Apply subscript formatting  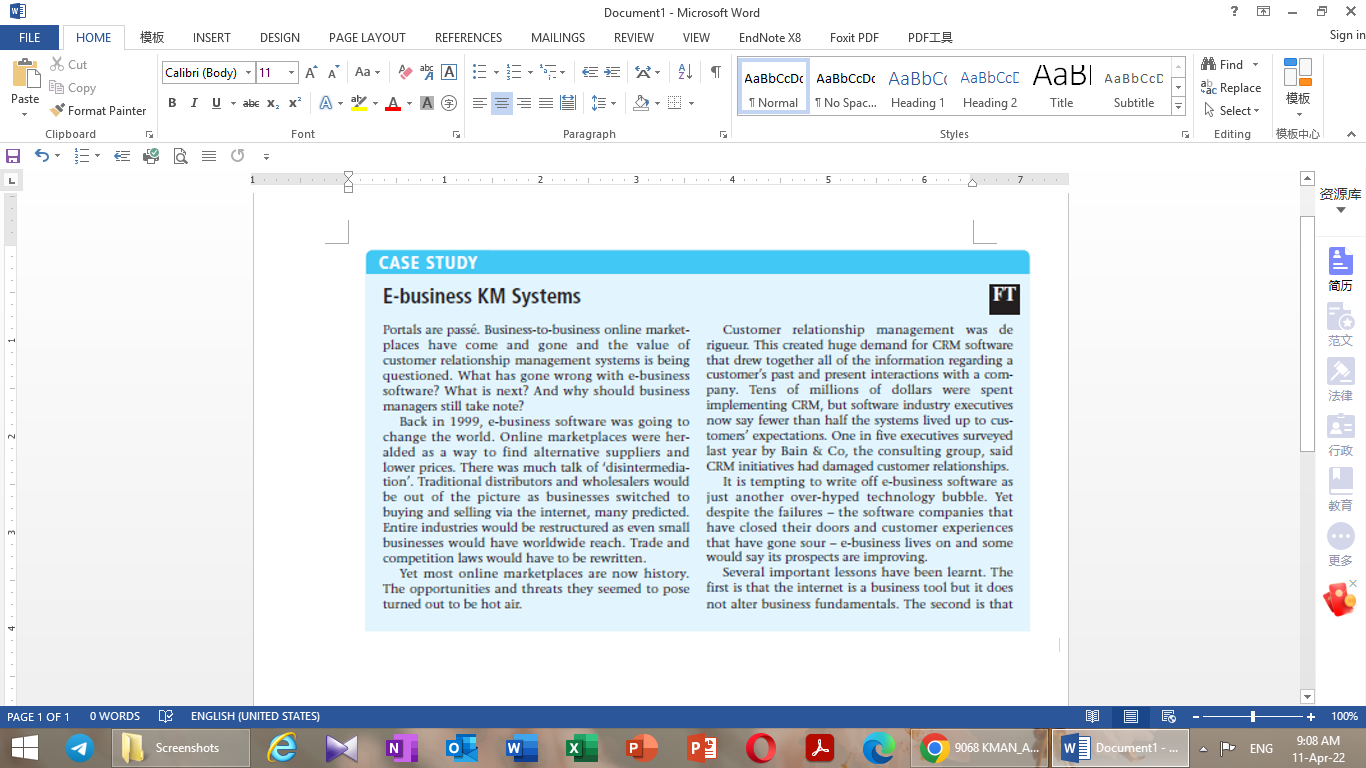click(272, 103)
